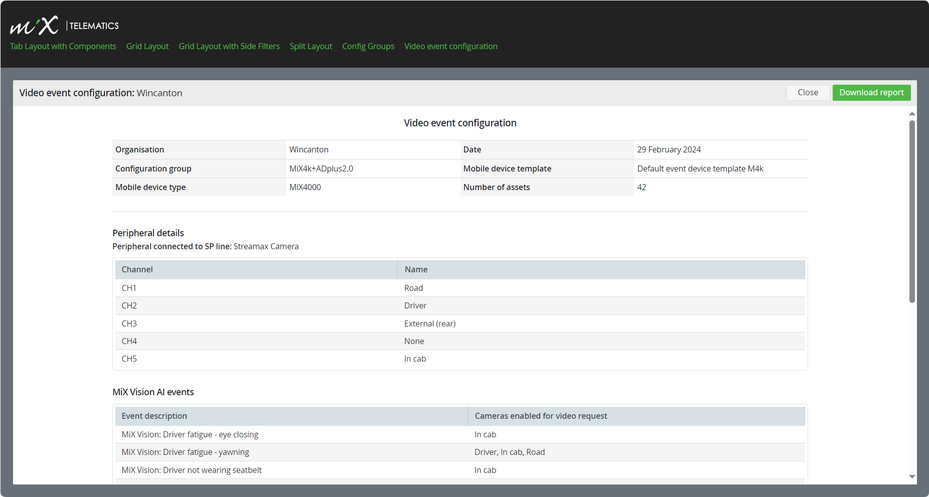Click Cameras enabled for video request header
The image size is (929, 497).
pyautogui.click(x=541, y=416)
